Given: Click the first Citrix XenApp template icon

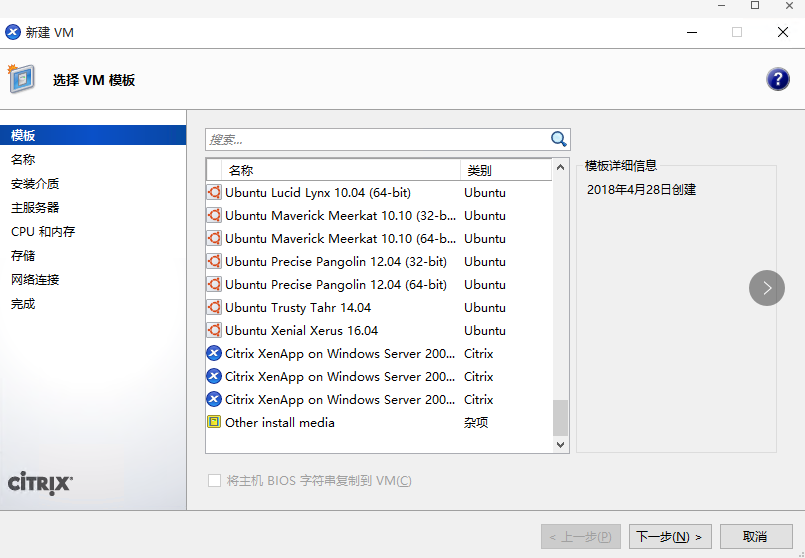Looking at the screenshot, I should 214,353.
